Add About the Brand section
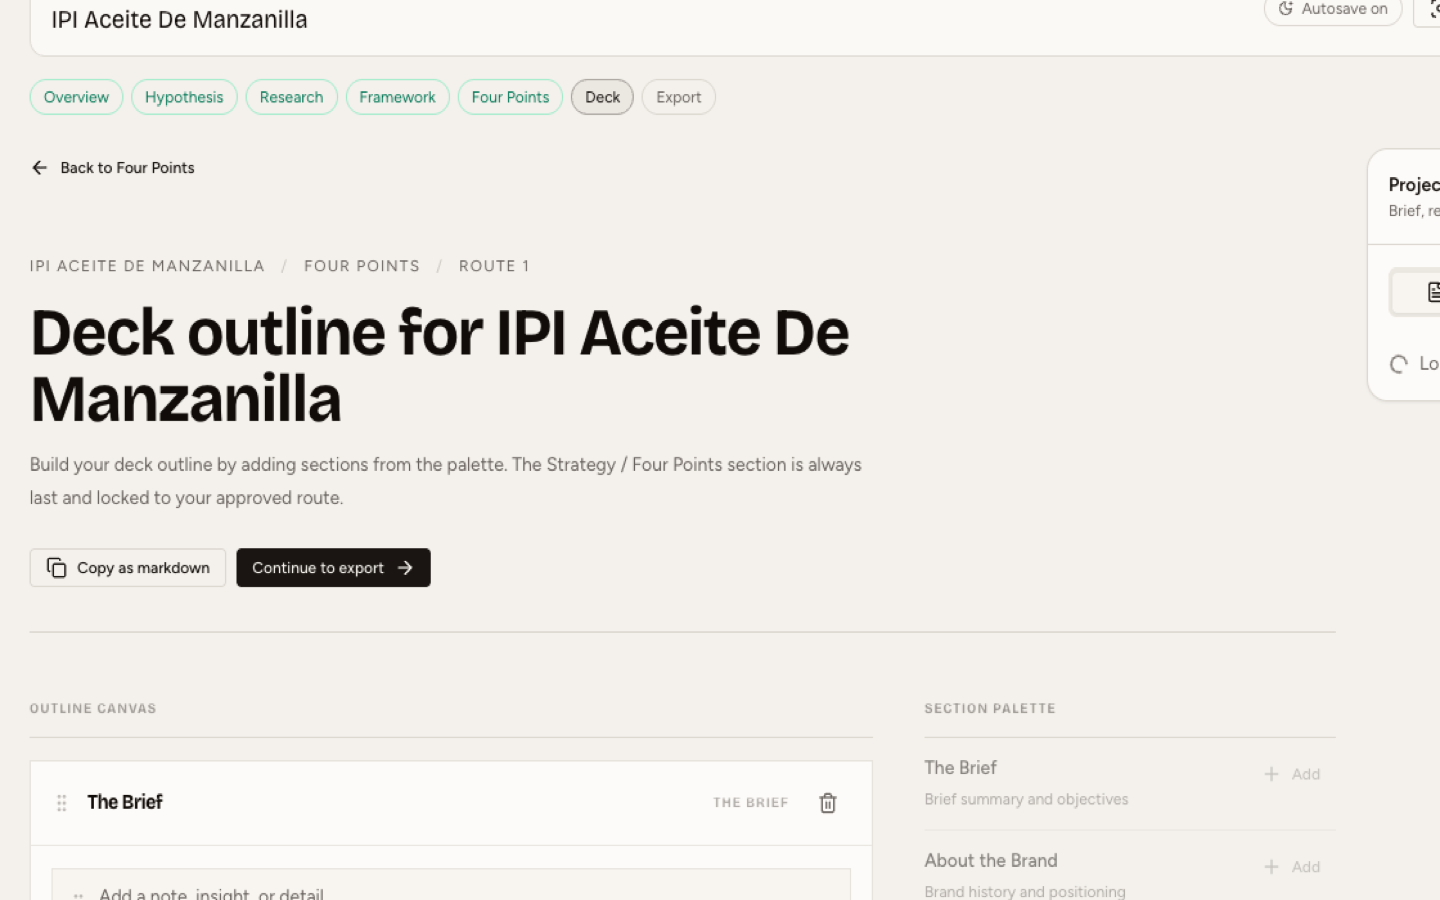 [x=1292, y=867]
